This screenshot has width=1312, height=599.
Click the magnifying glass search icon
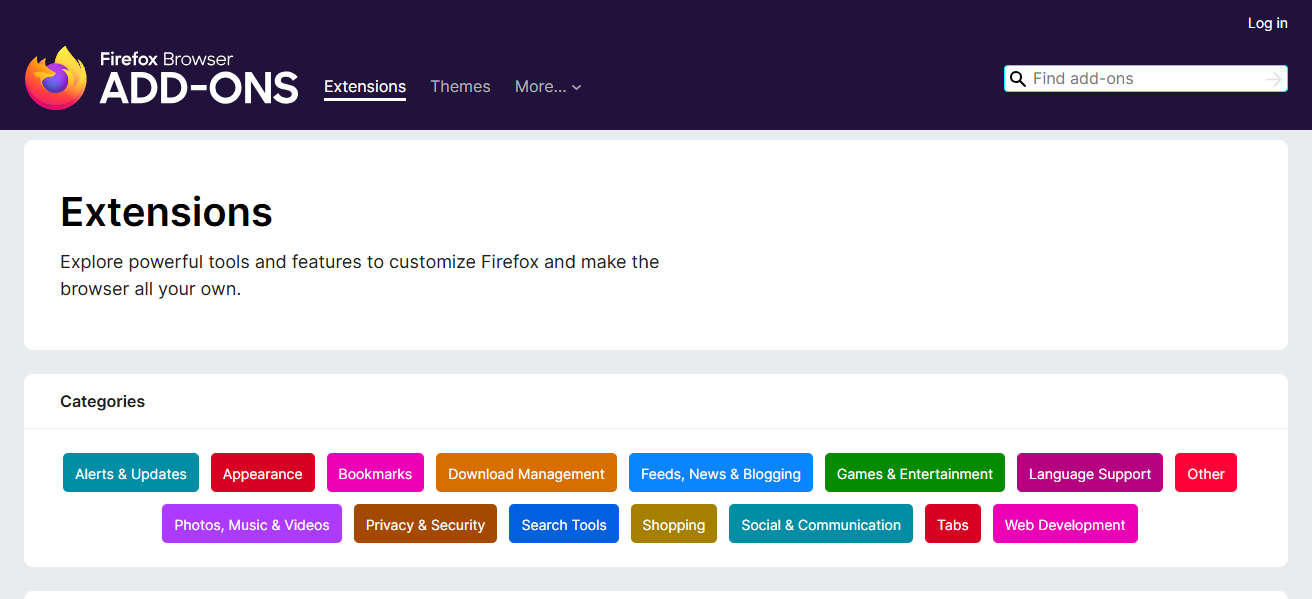1018,79
